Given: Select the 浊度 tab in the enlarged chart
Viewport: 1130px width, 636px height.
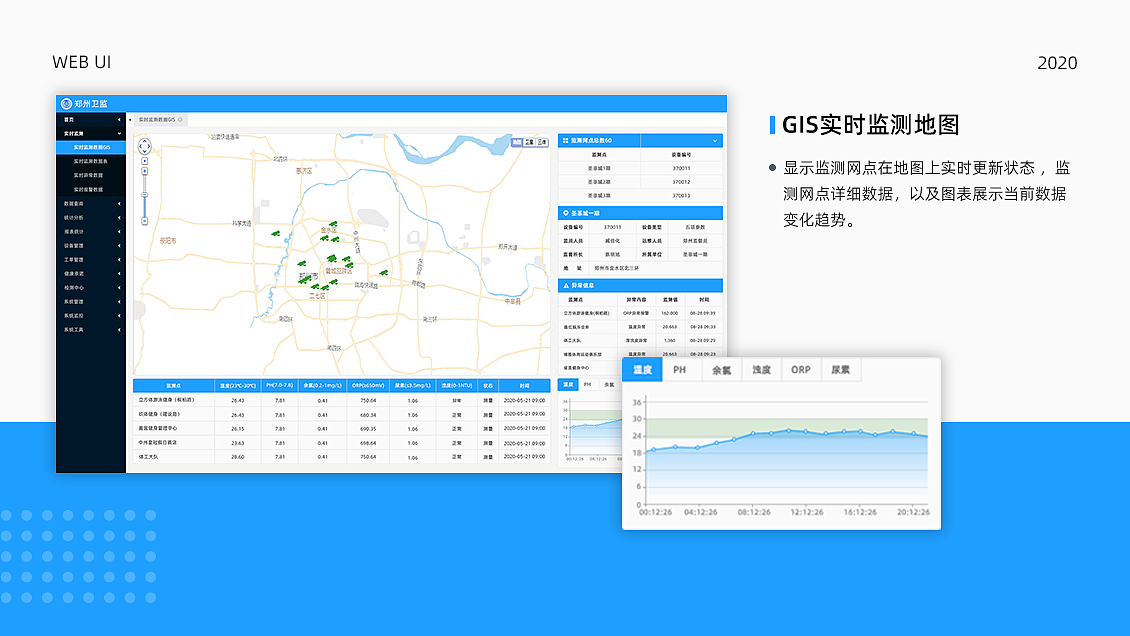Looking at the screenshot, I should point(762,370).
